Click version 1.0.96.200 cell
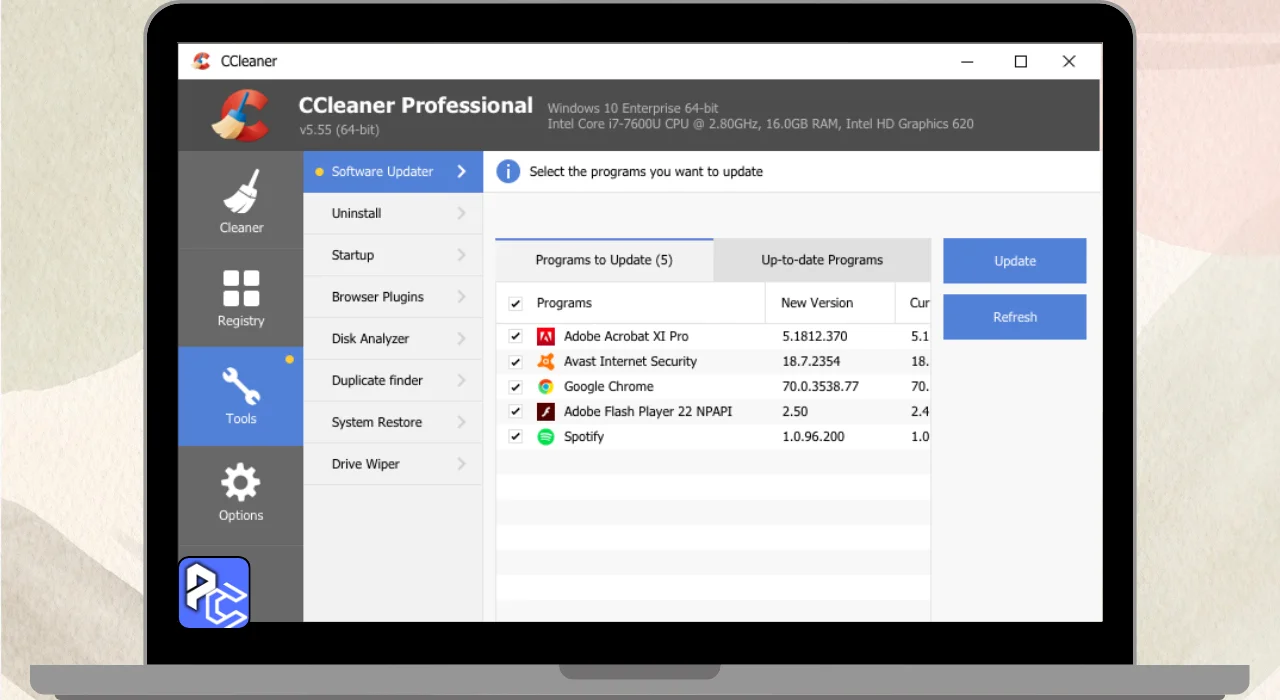Screen dimensions: 1280x700 tap(813, 436)
